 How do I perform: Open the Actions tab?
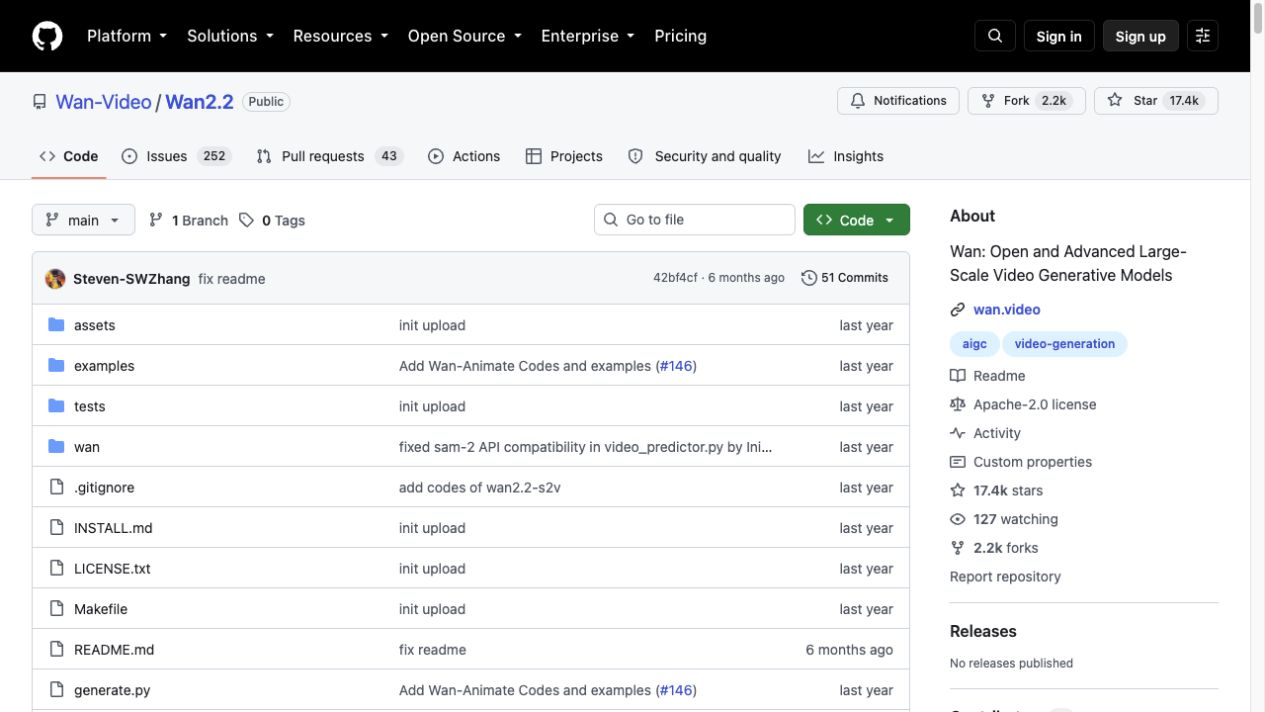click(x=464, y=156)
